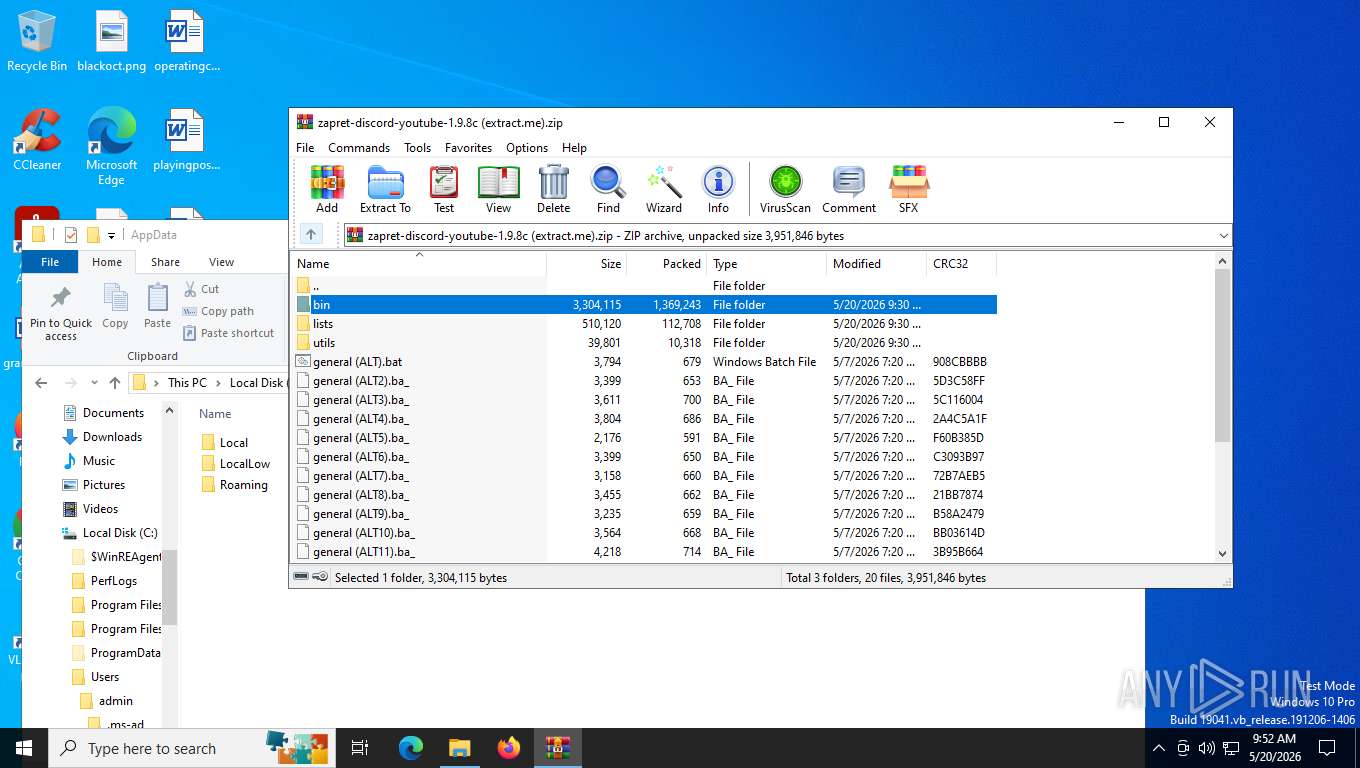Select the utils folder in archive

(x=645, y=343)
